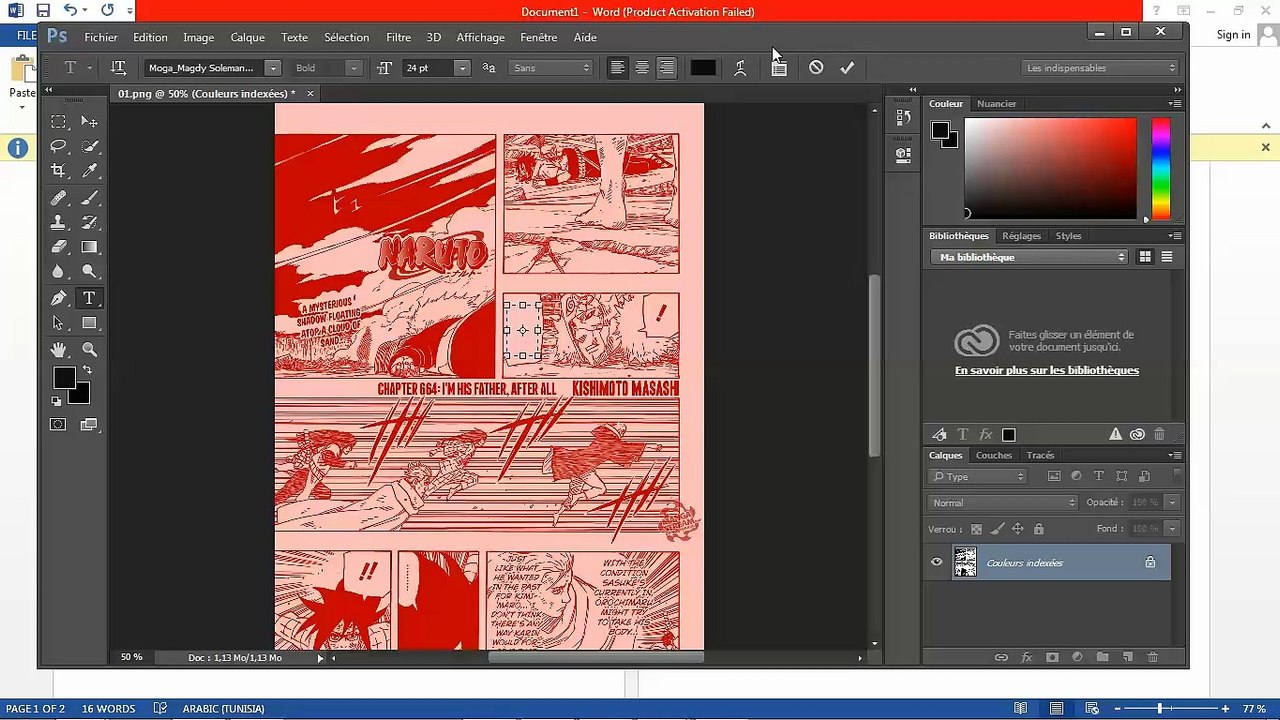Switch to the Couches tab
Screen dimensions: 1280x720
pos(994,456)
